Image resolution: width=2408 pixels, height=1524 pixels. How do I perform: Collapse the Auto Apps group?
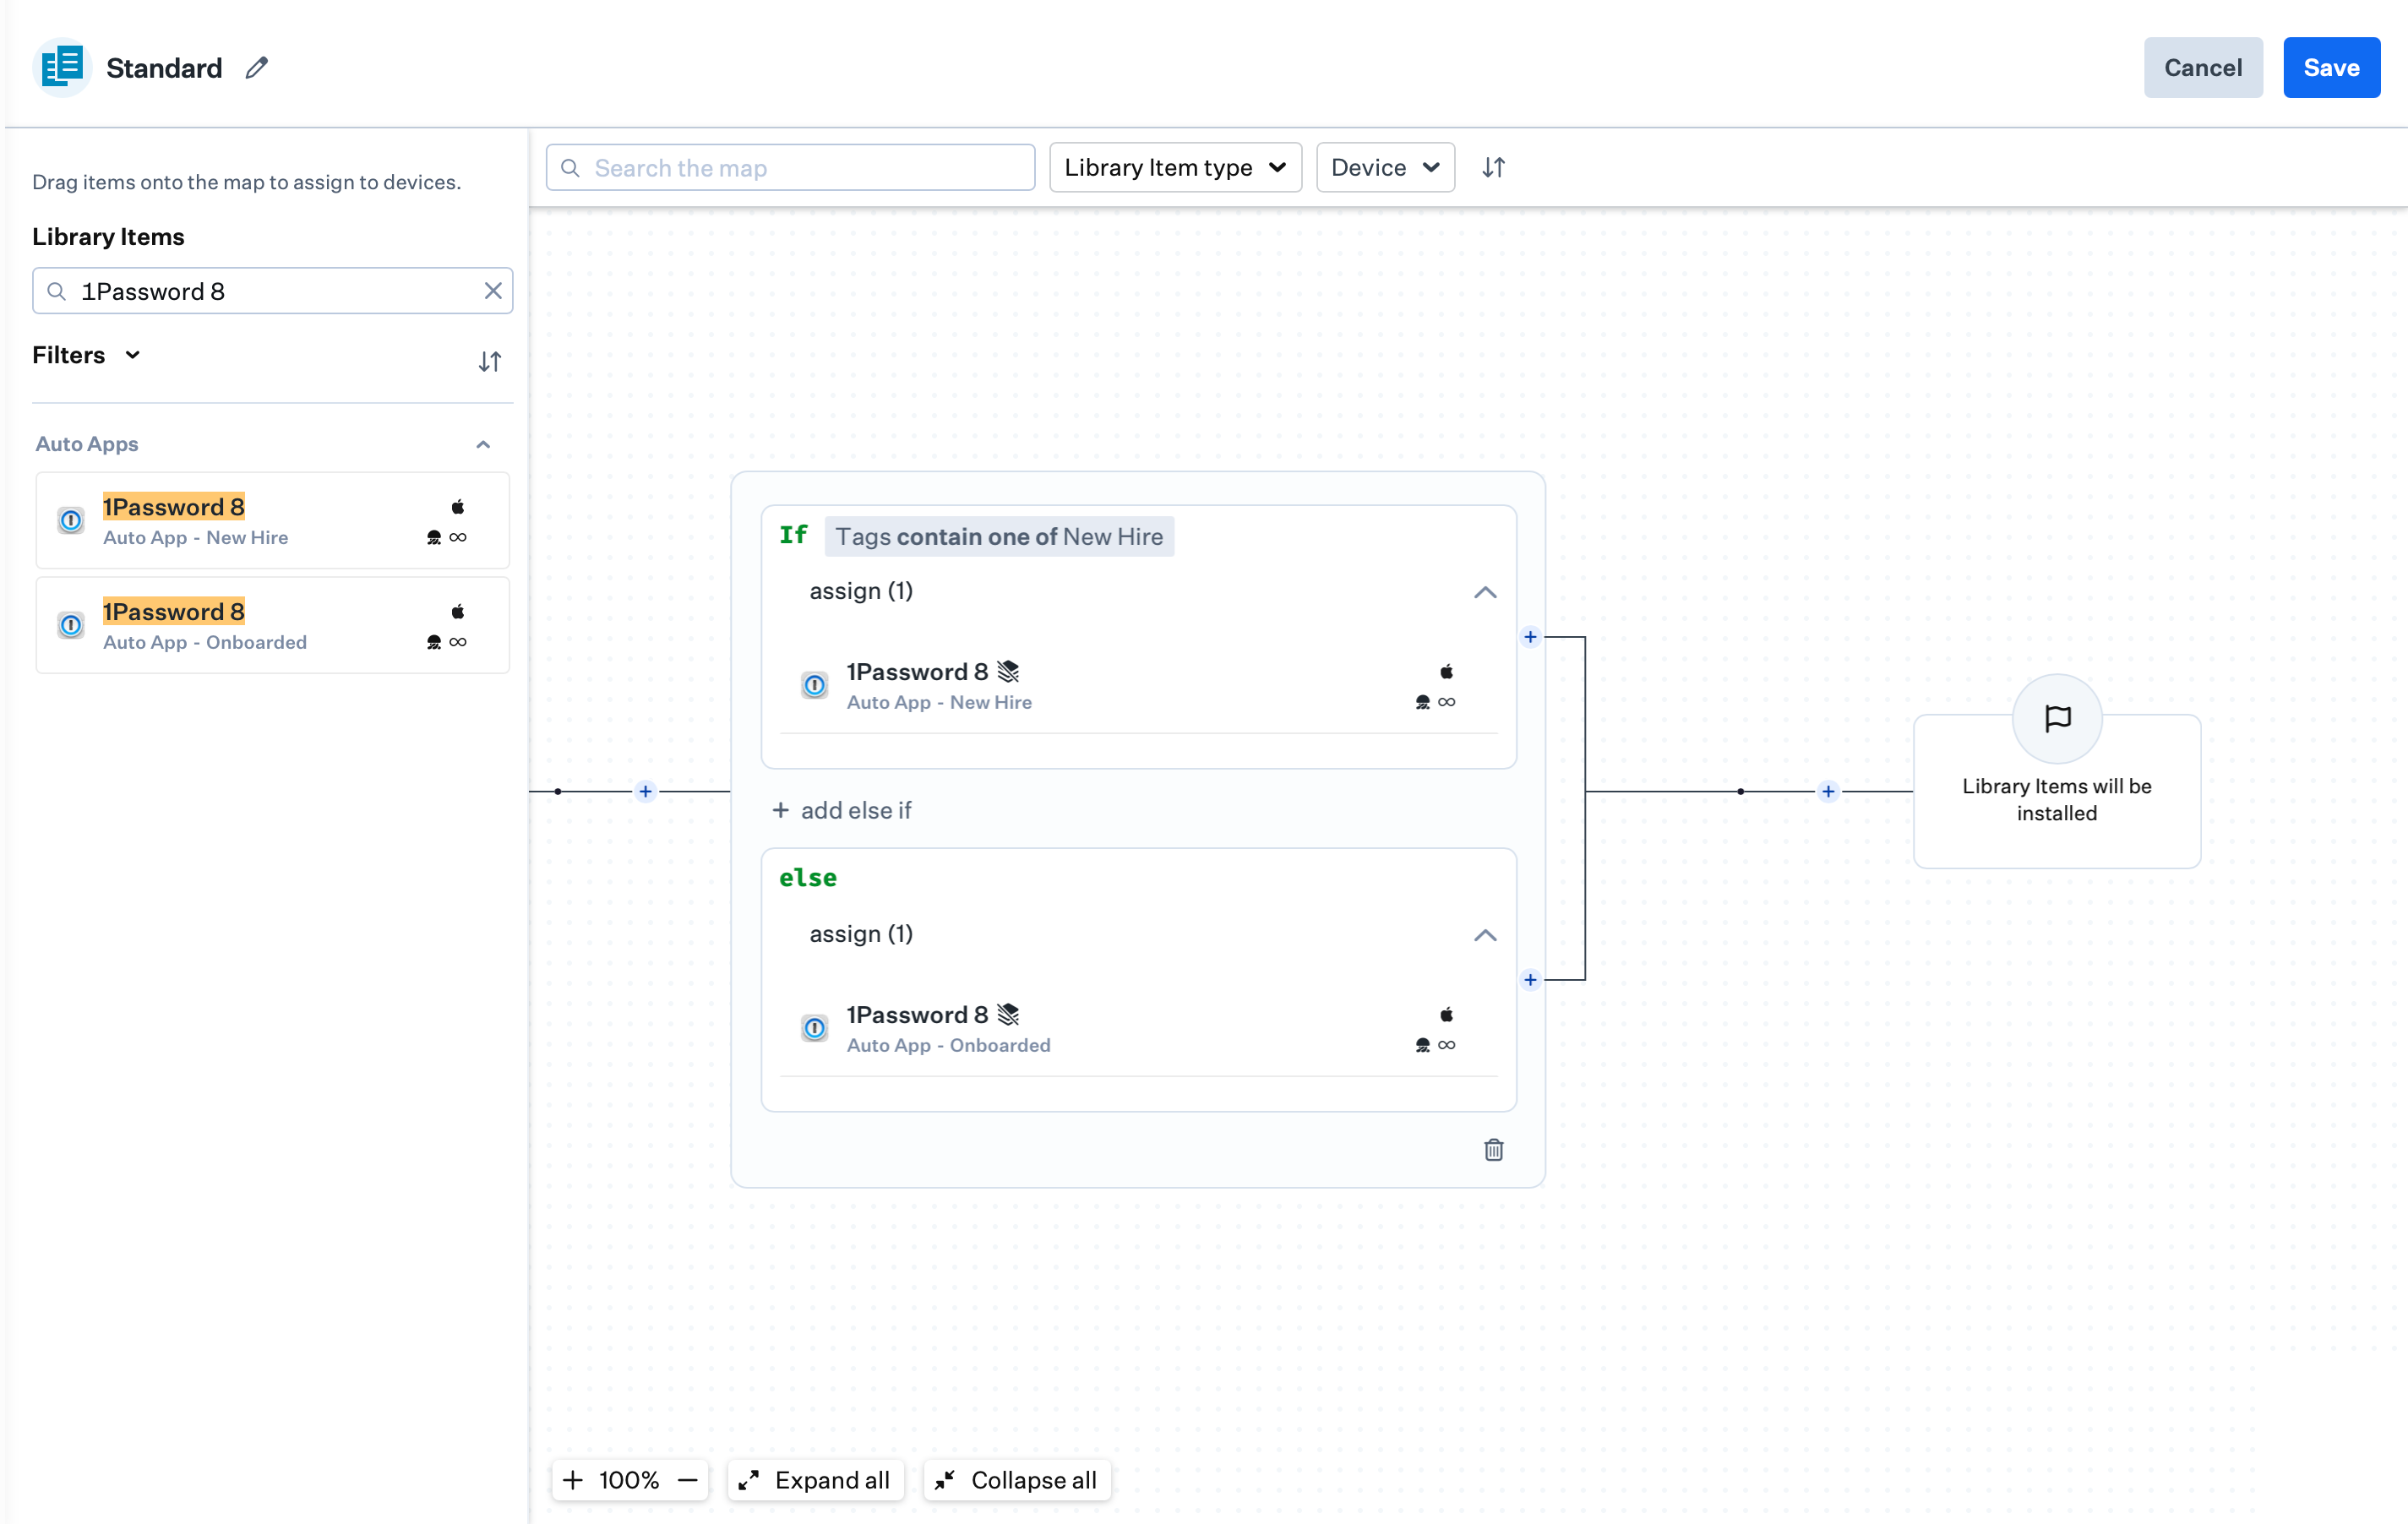point(483,444)
